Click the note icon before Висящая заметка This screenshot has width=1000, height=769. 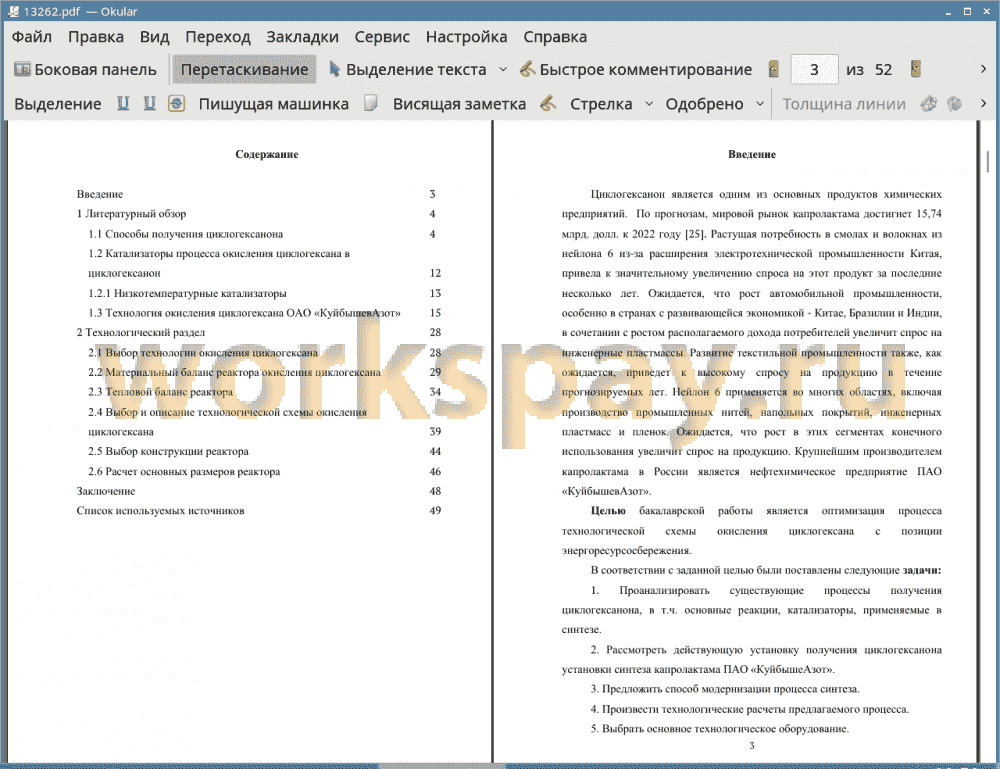click(x=371, y=103)
